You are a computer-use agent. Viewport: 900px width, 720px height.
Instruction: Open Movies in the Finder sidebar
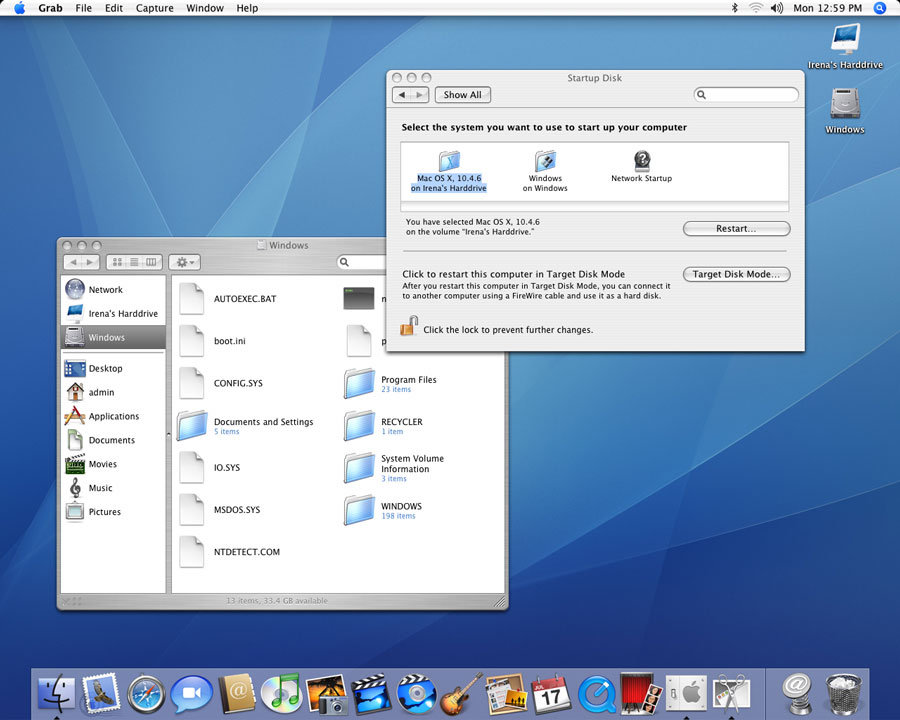113,464
